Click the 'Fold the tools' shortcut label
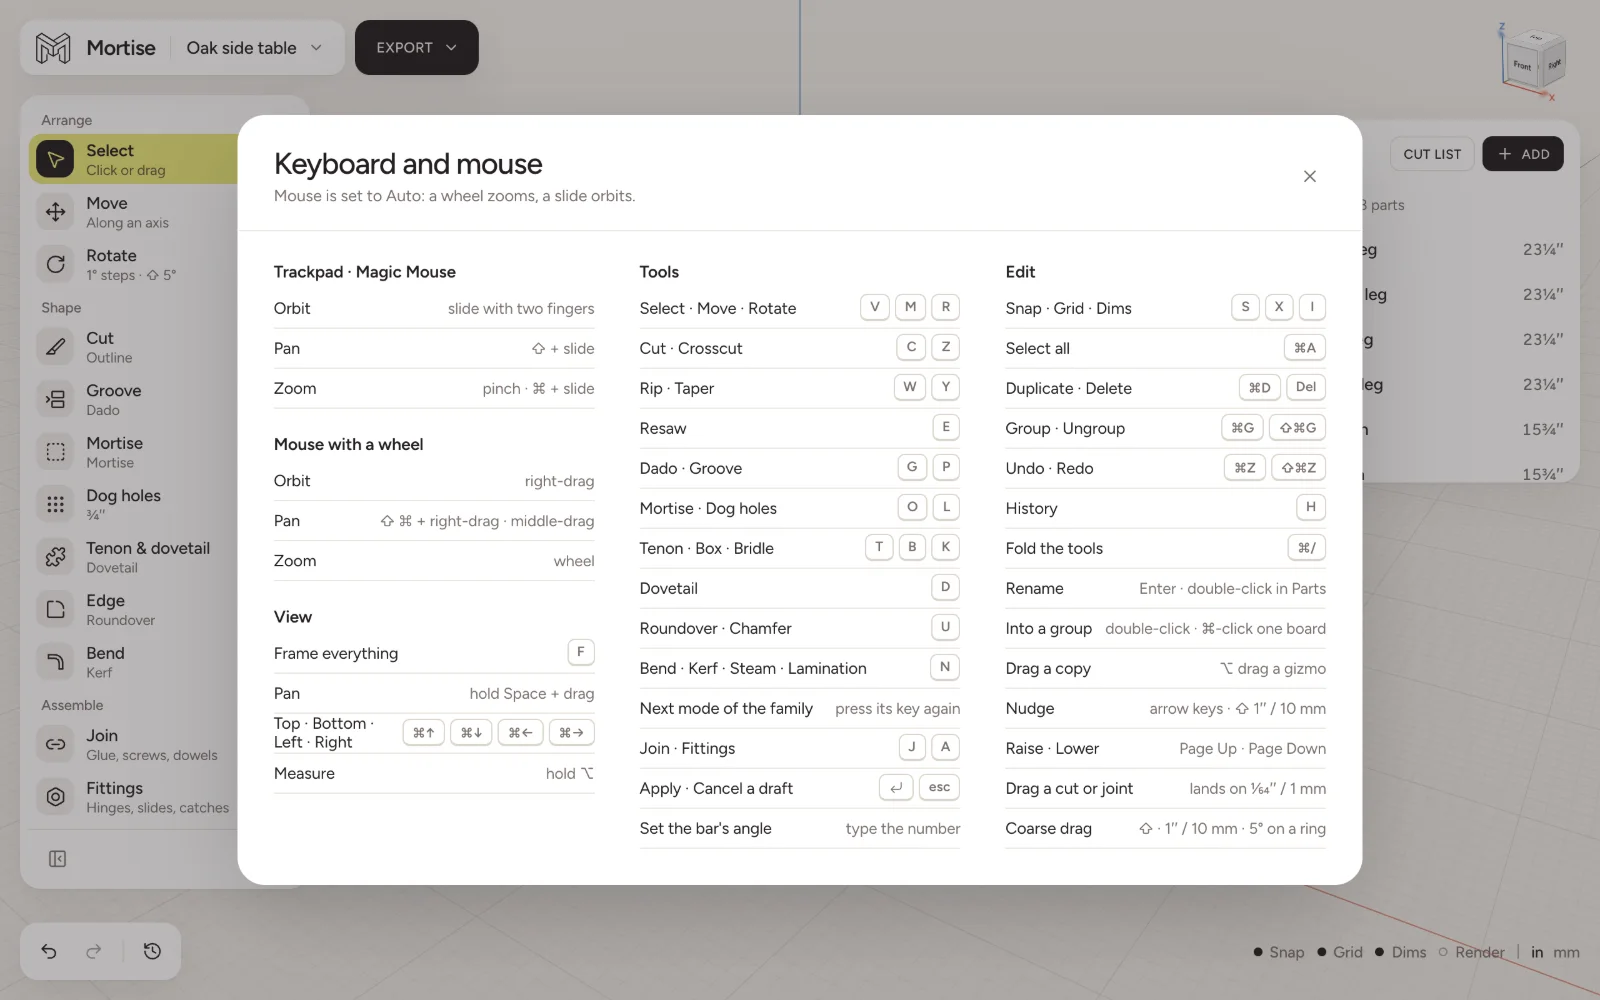1600x1000 pixels. pos(1054,548)
